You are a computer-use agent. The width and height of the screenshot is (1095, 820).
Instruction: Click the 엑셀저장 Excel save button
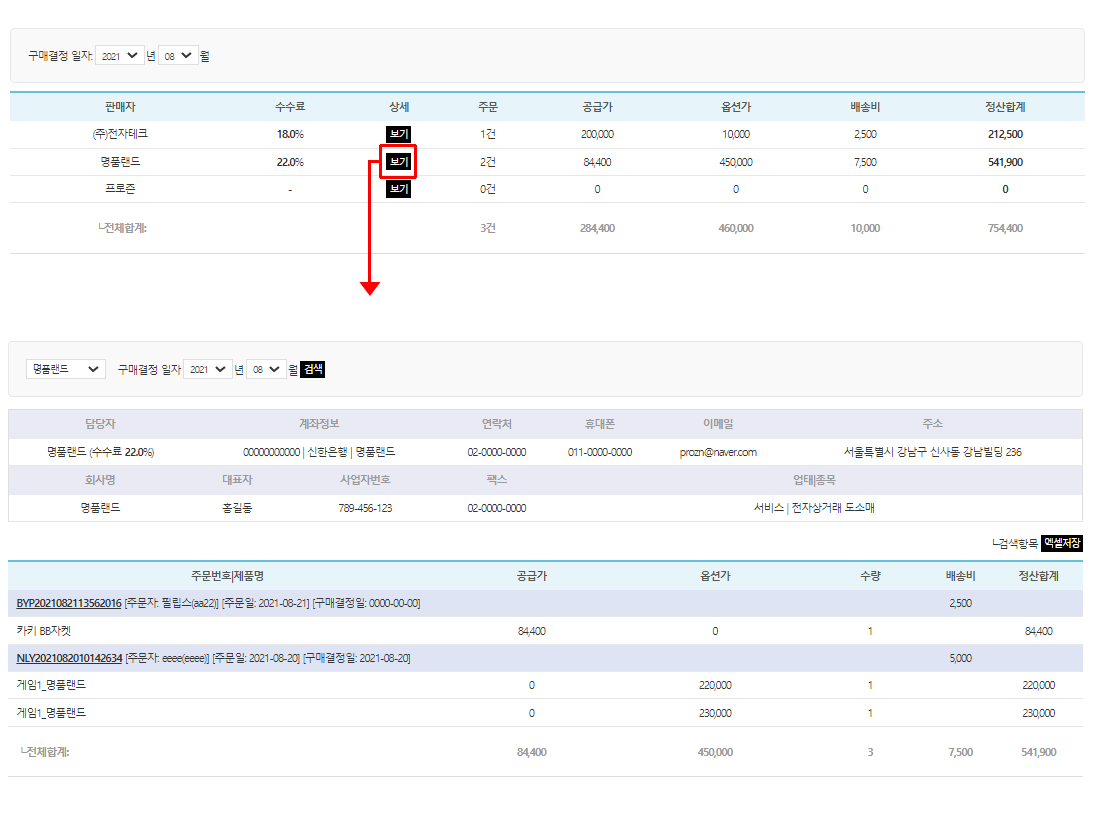(x=1062, y=543)
